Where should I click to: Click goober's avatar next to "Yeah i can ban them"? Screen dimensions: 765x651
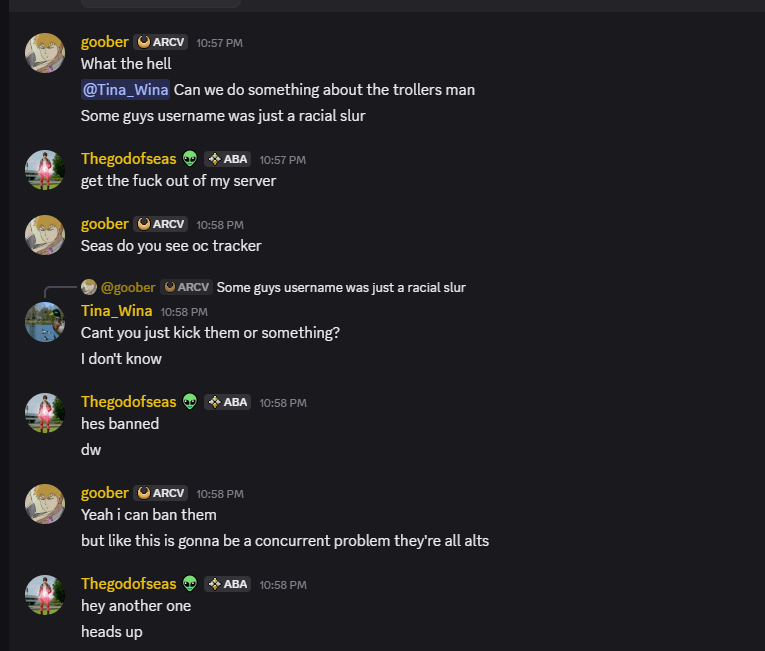45,504
